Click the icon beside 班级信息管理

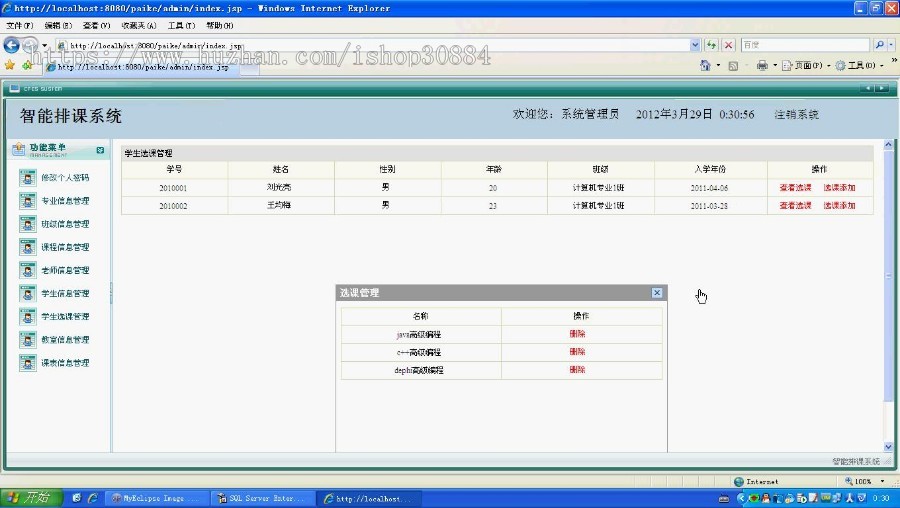(x=27, y=224)
